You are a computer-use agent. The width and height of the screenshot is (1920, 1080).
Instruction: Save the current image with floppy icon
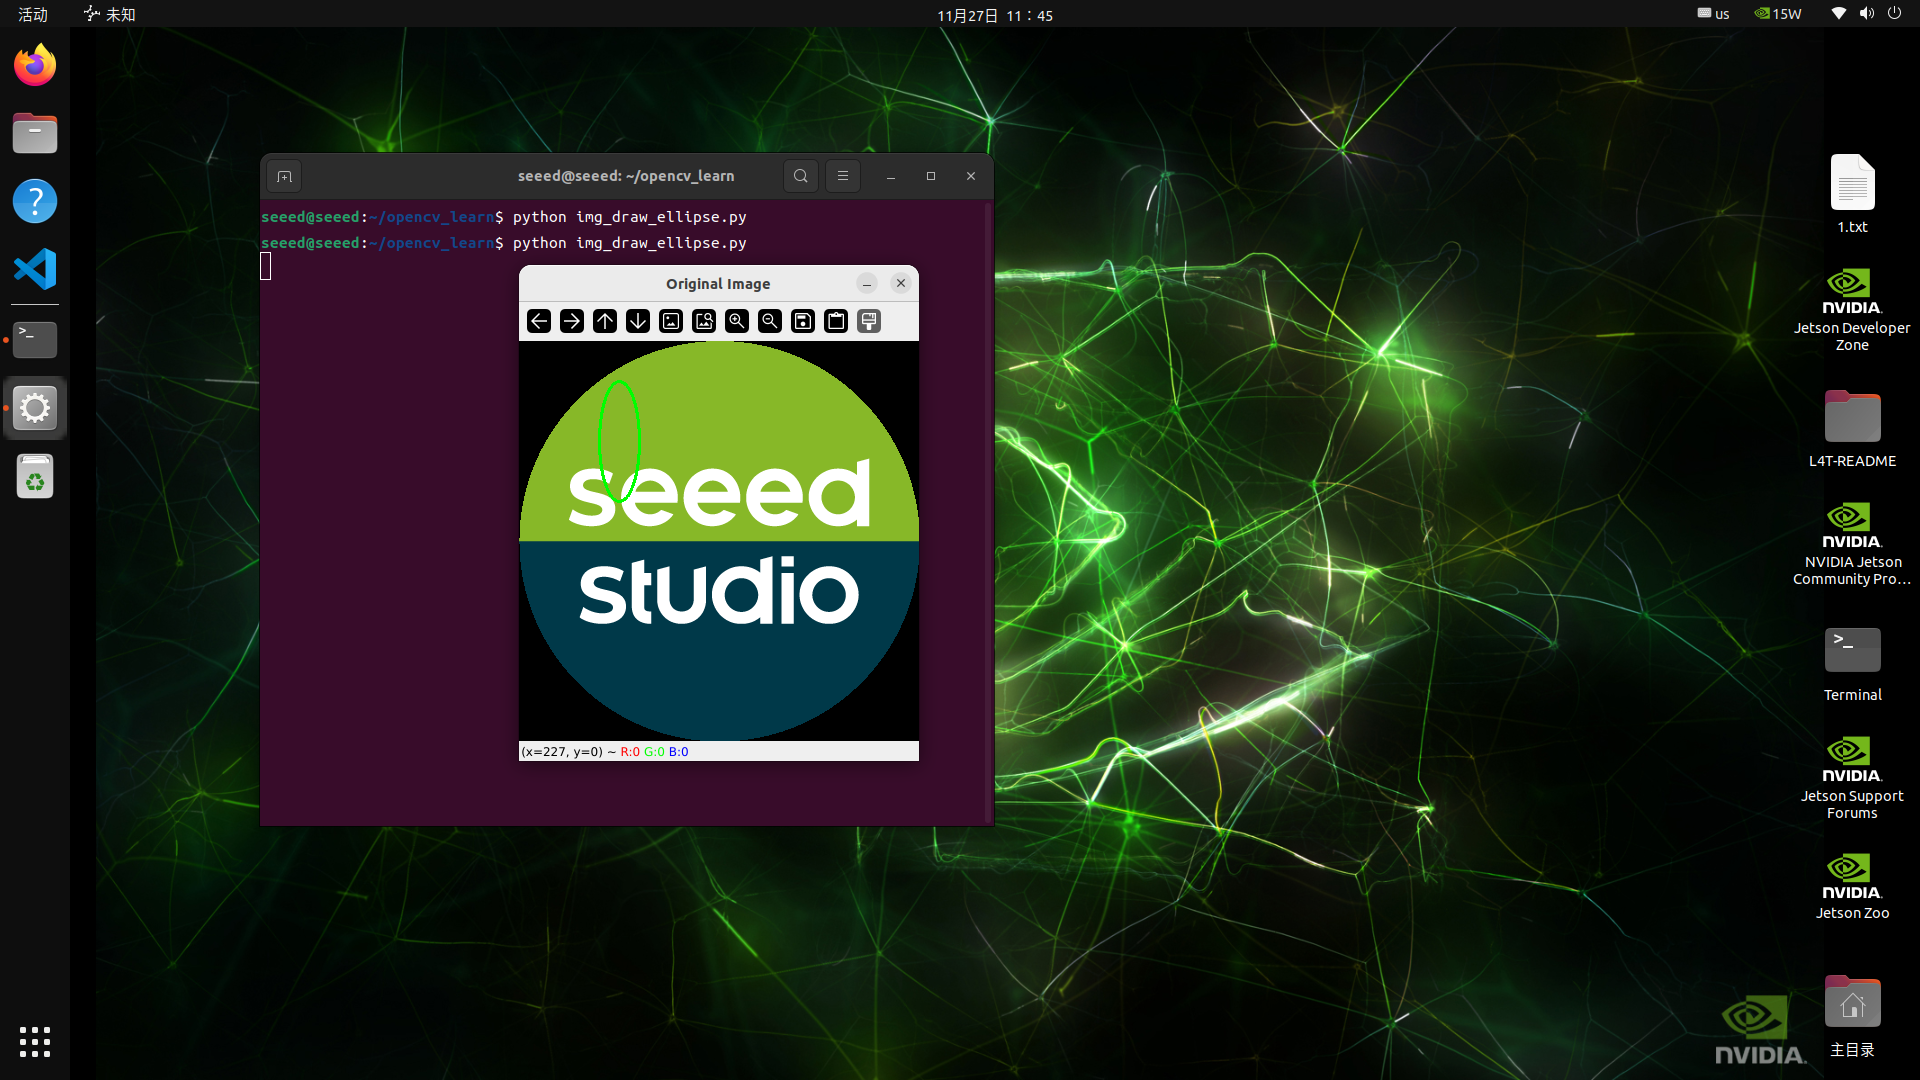[x=803, y=321]
